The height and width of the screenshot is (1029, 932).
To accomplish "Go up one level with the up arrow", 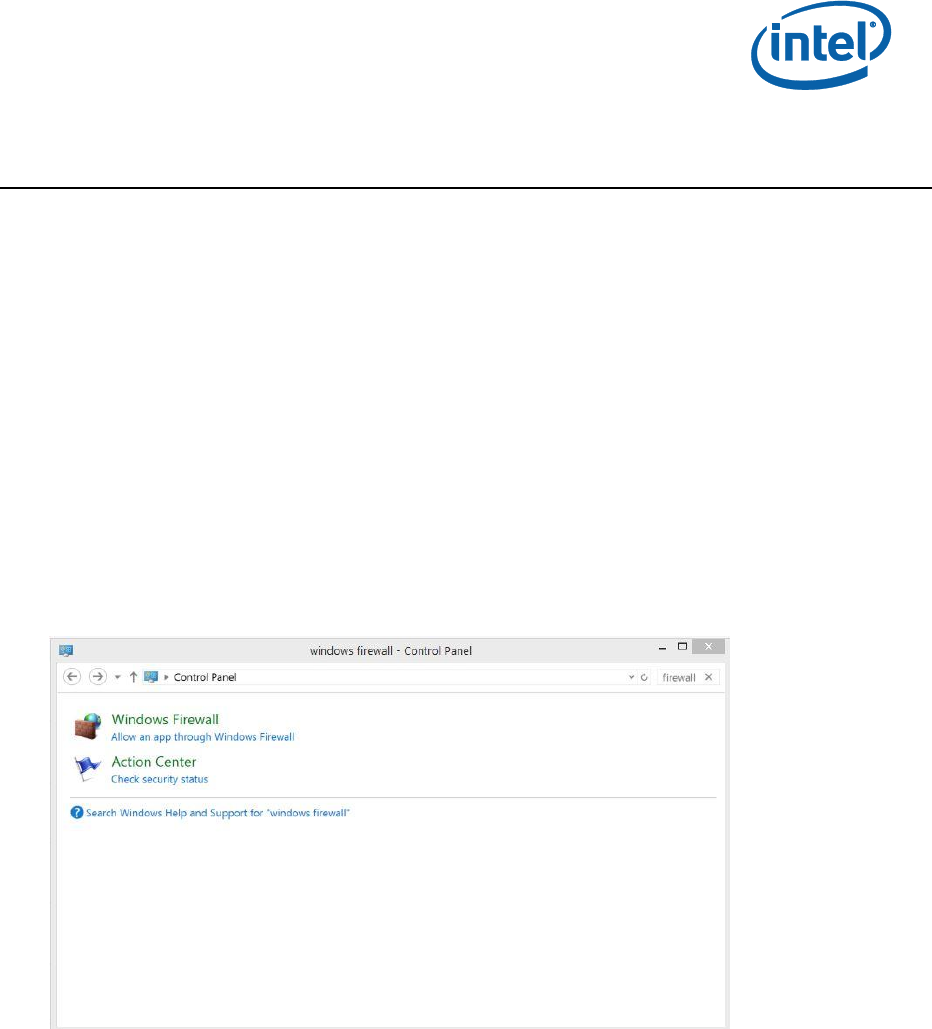I will 133,677.
